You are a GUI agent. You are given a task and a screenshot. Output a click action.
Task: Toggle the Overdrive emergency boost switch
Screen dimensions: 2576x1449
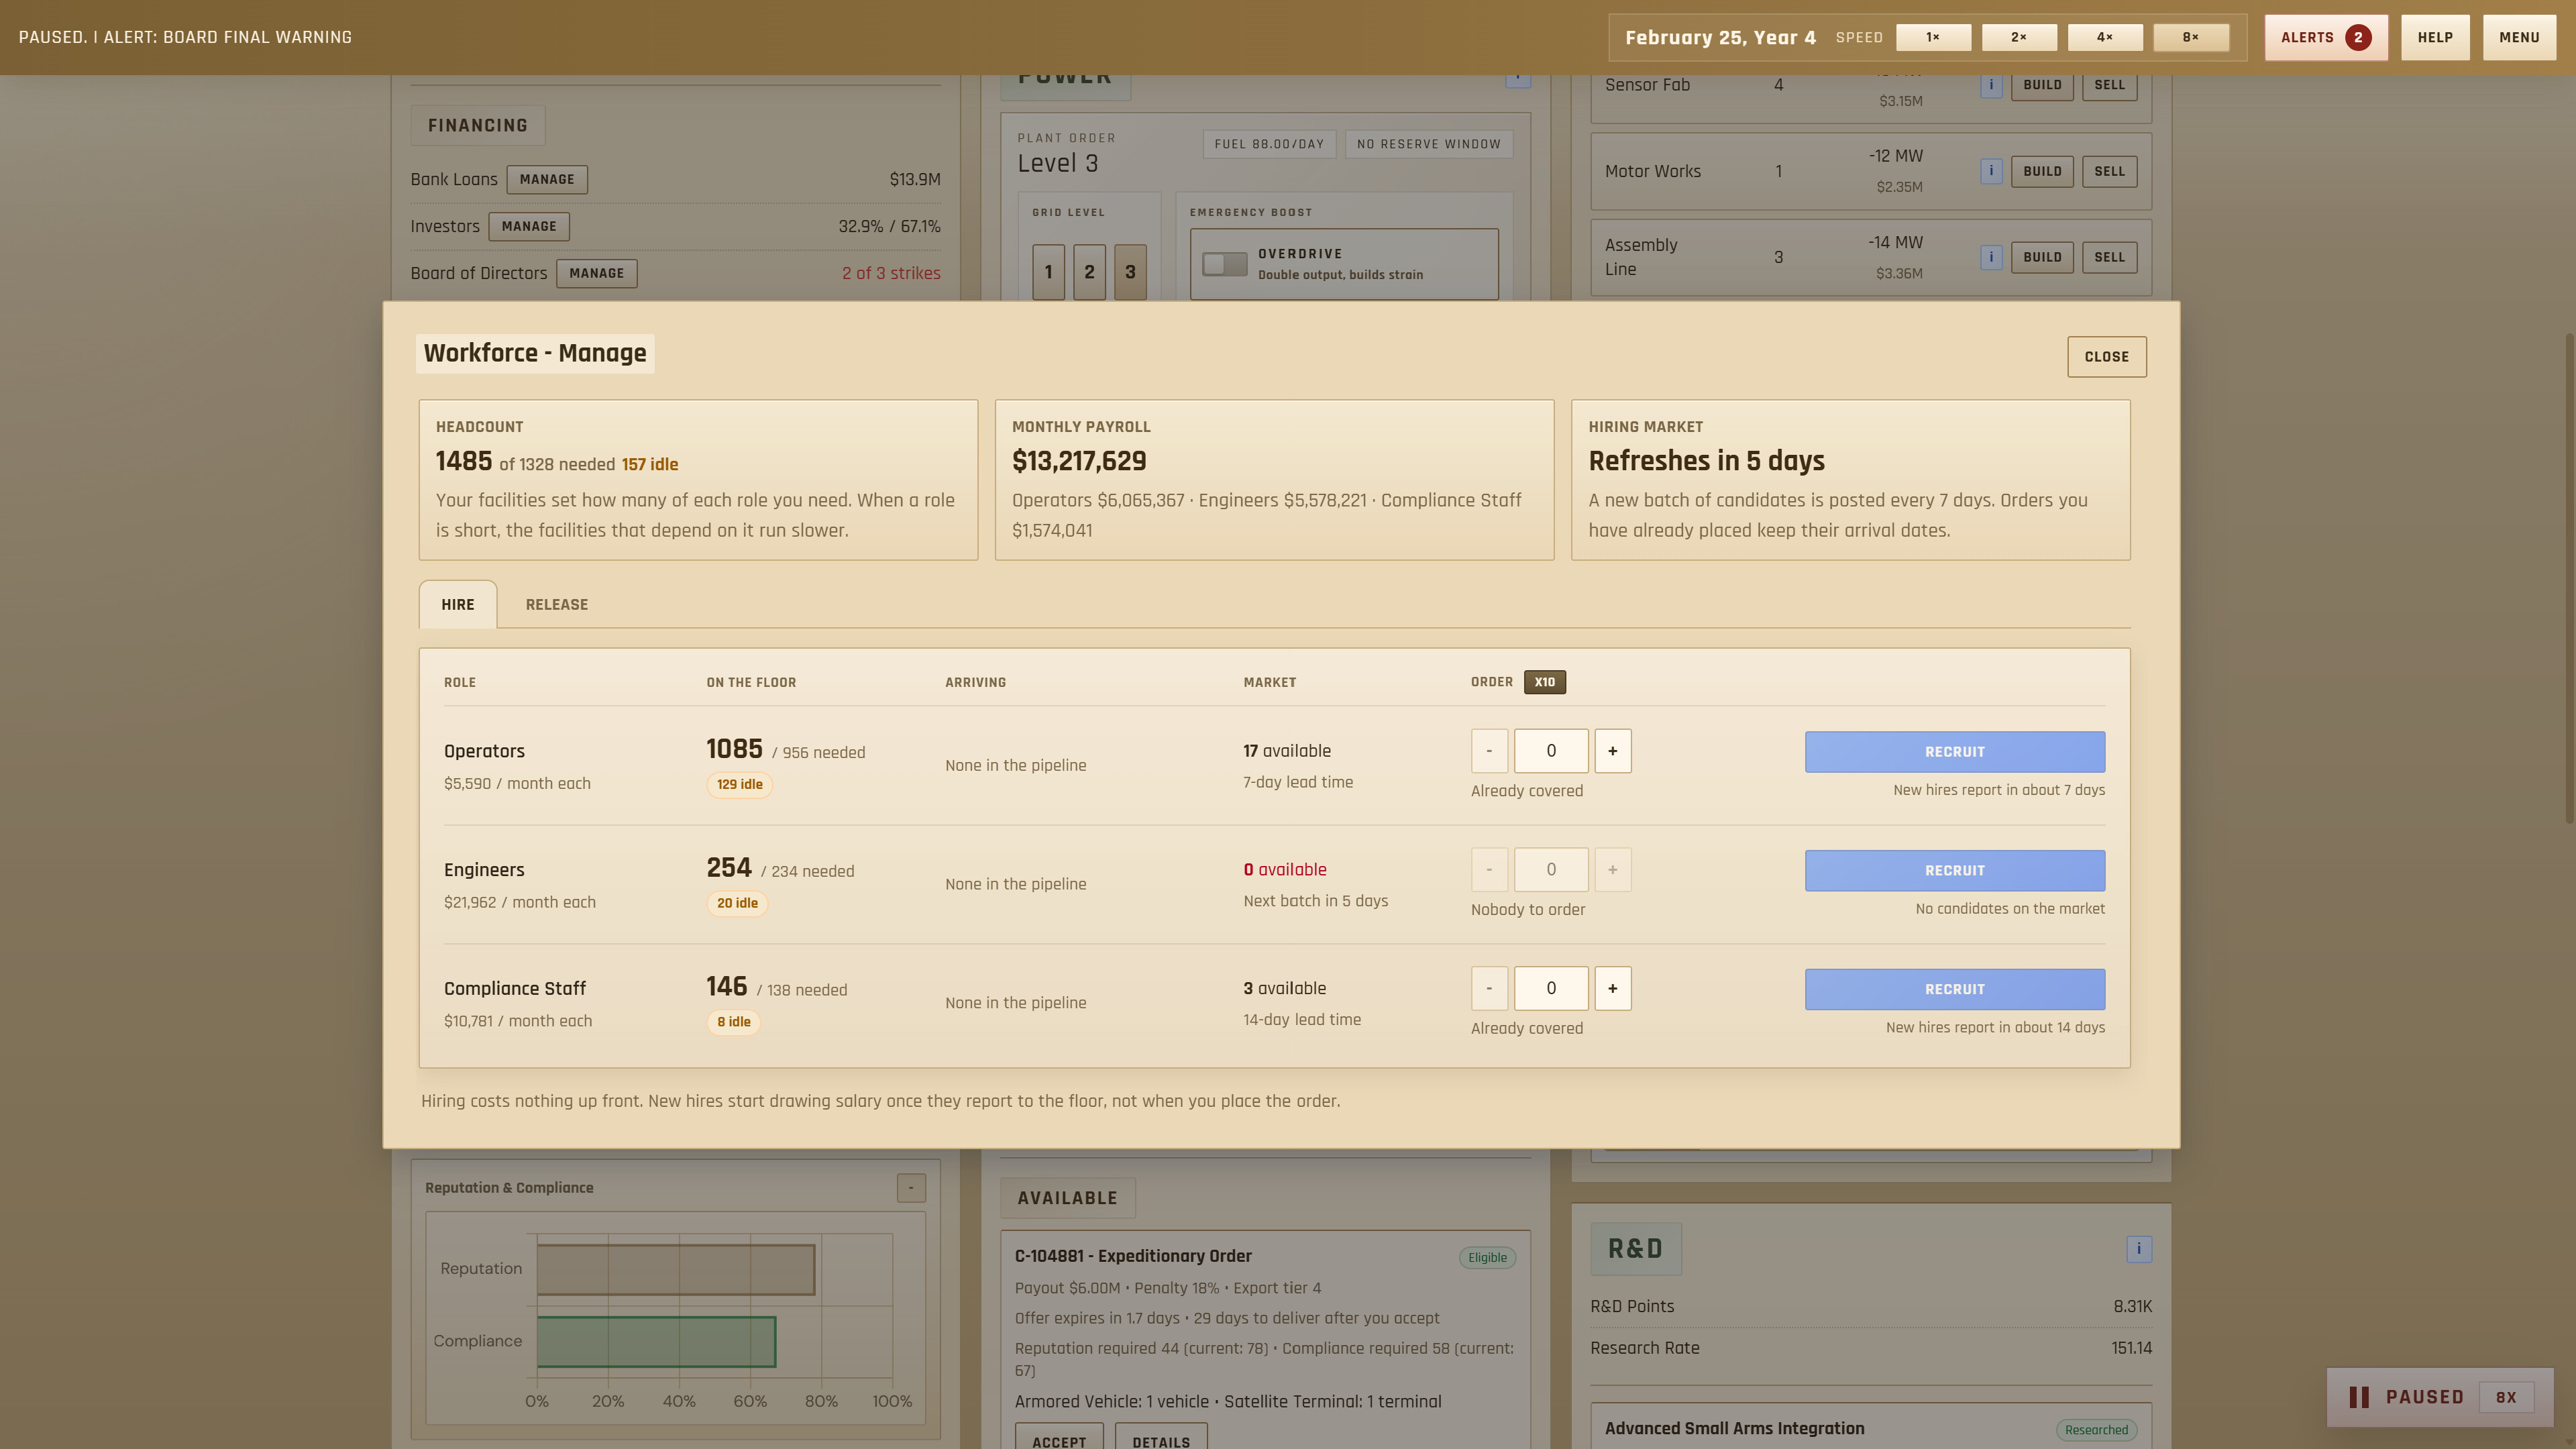pos(1224,264)
